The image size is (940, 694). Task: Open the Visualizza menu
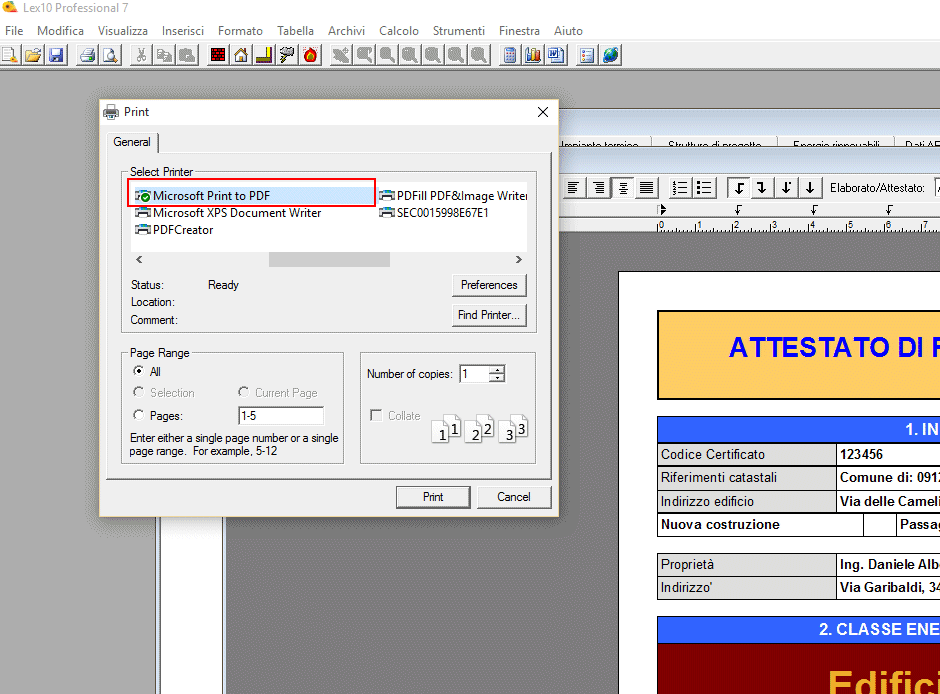[x=123, y=31]
